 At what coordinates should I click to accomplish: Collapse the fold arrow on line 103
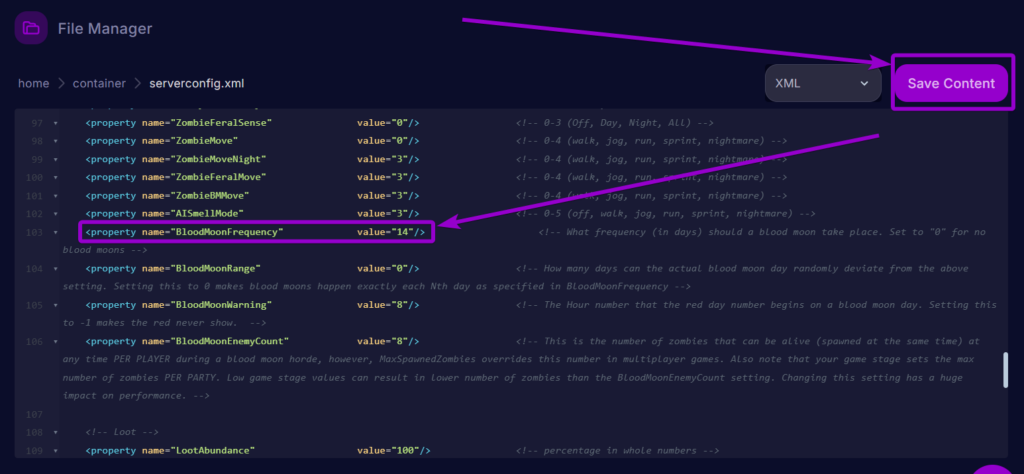[55, 232]
